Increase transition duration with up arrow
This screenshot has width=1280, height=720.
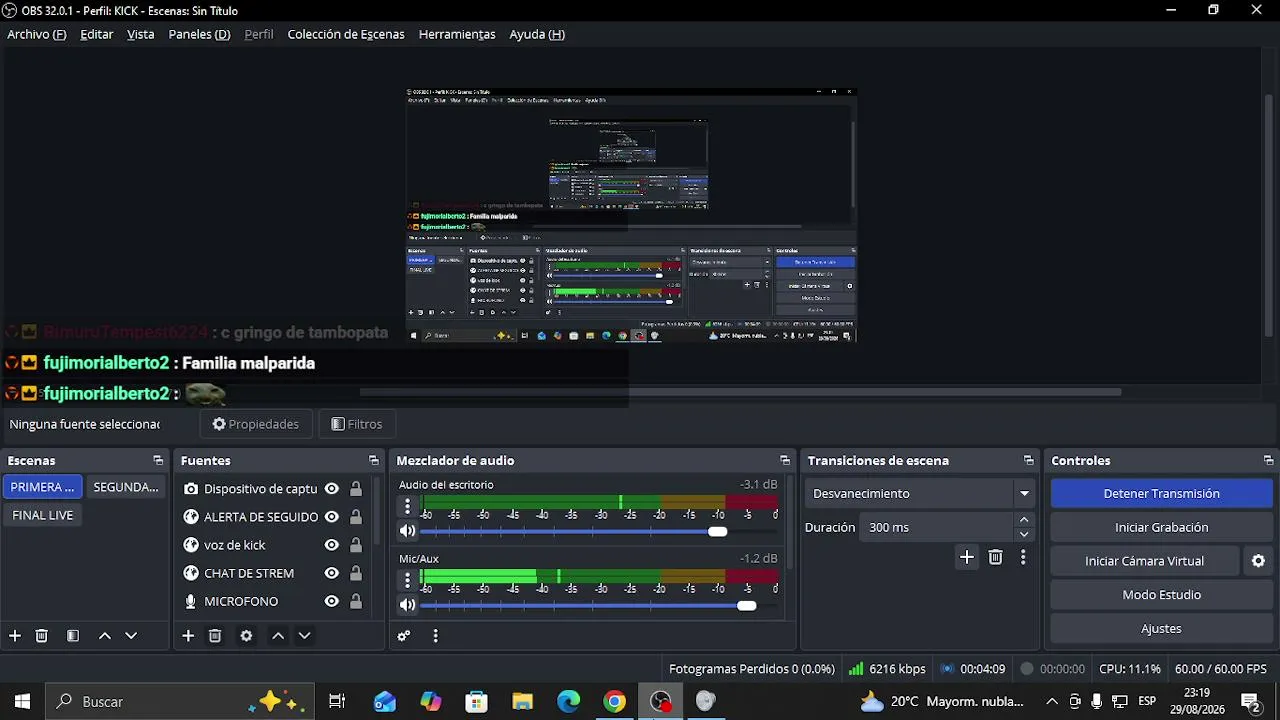[1024, 520]
